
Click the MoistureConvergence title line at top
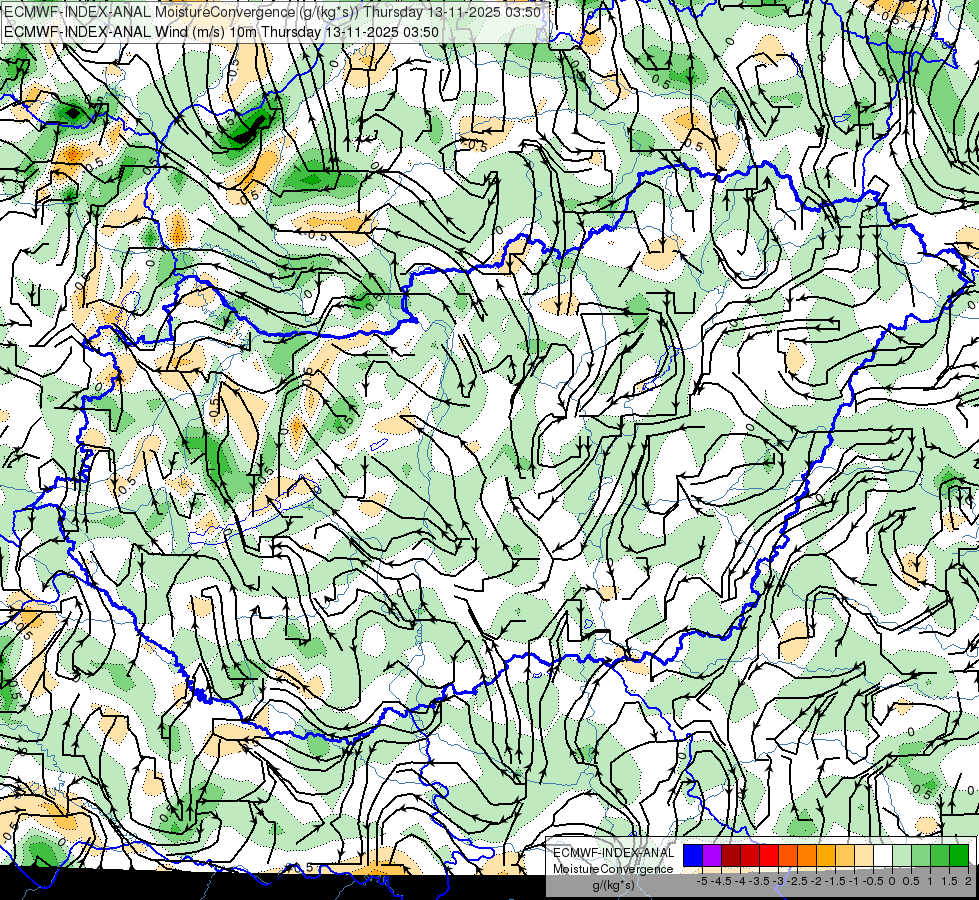click(x=272, y=12)
